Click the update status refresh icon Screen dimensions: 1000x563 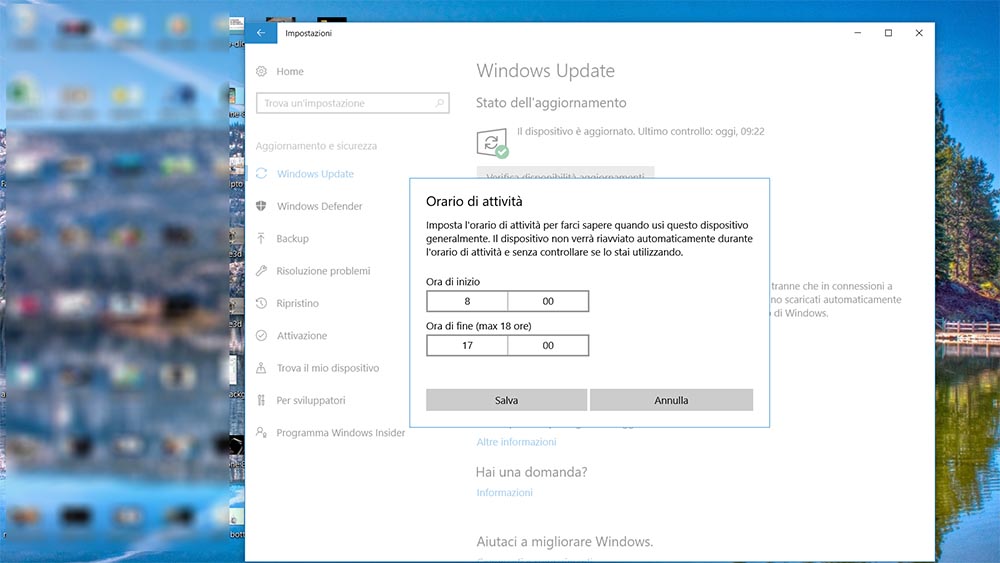492,143
